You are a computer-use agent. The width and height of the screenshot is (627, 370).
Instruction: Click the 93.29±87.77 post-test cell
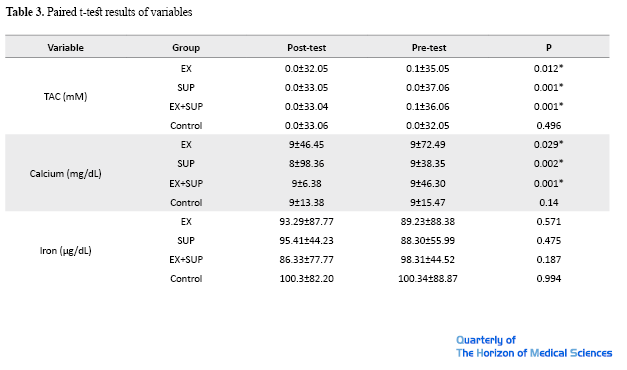(x=306, y=222)
